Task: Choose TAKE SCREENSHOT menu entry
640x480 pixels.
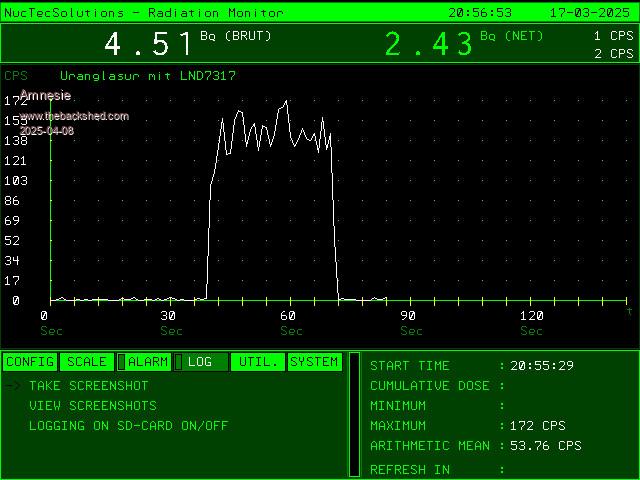Action: (x=88, y=386)
